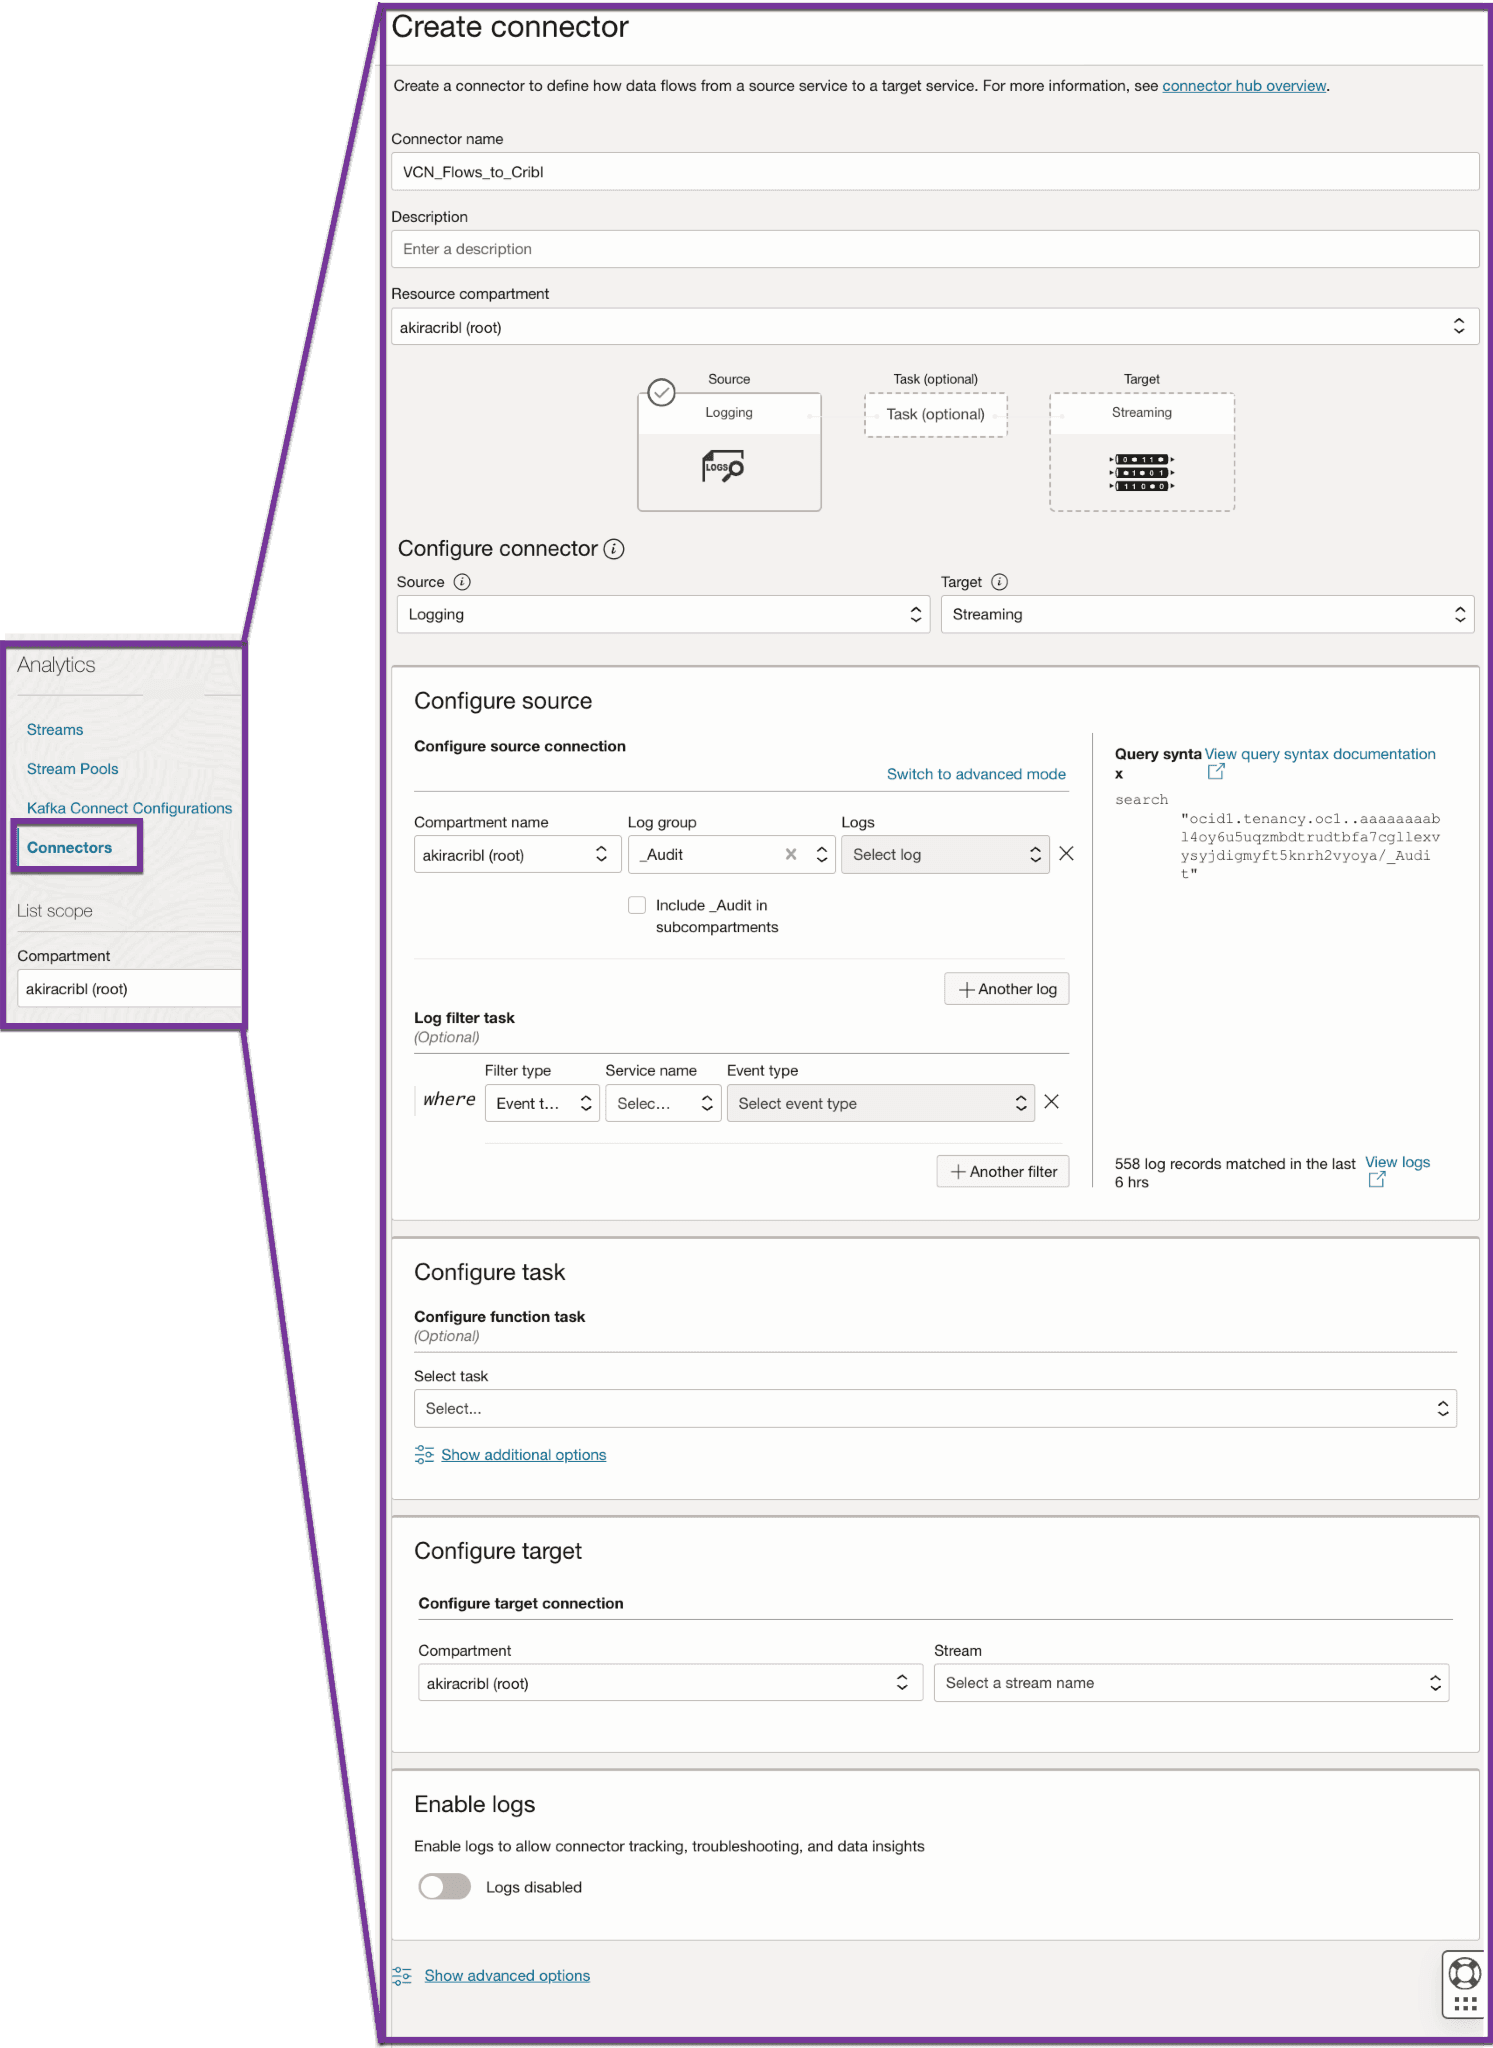Click Switch to advanced mode link

pyautogui.click(x=975, y=774)
